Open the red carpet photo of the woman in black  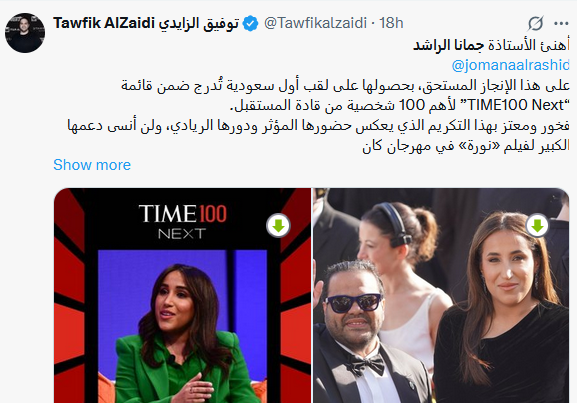point(441,296)
